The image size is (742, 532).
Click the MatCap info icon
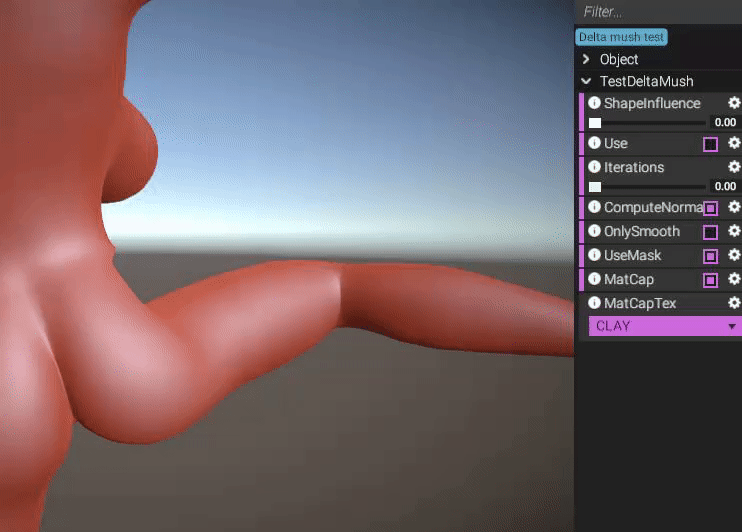point(594,279)
